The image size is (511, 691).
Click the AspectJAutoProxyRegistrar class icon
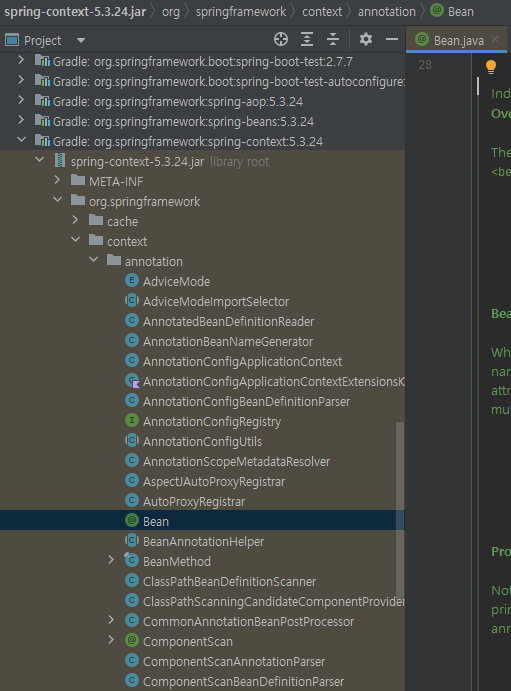(132, 480)
